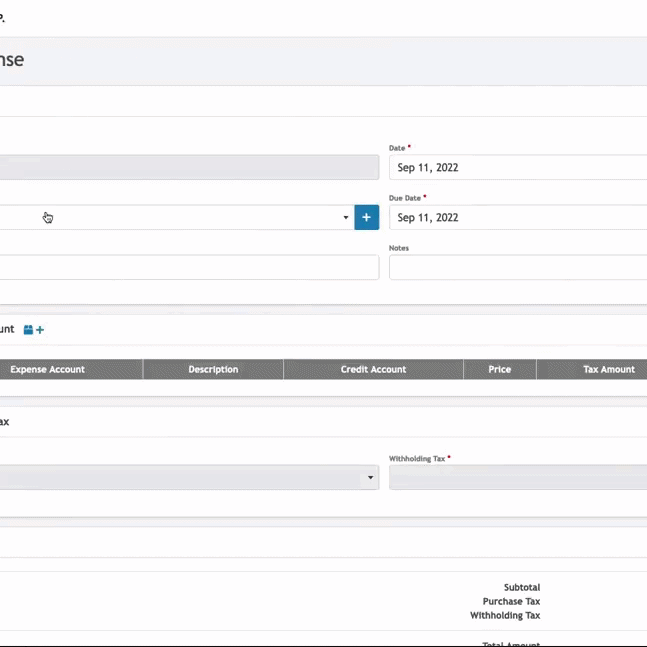The width and height of the screenshot is (647, 647).
Task: Focus the text field left of Notes
Action: [188, 267]
